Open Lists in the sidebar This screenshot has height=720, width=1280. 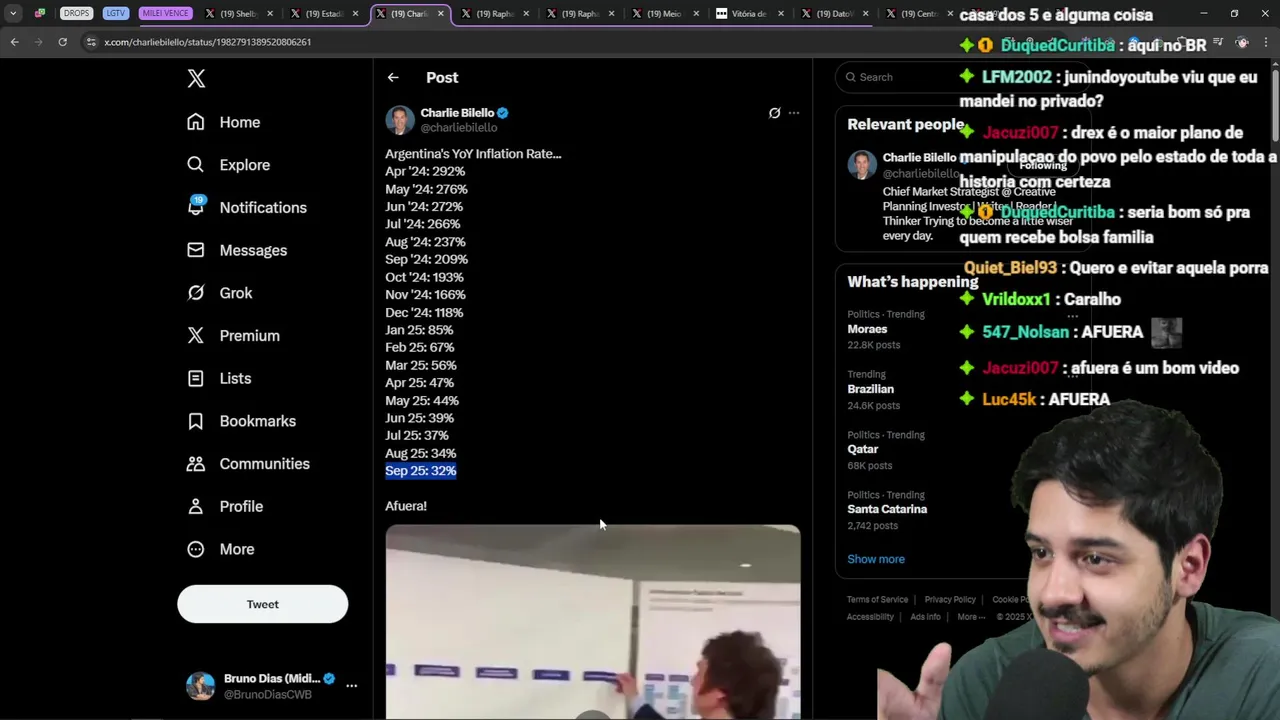tap(219, 378)
